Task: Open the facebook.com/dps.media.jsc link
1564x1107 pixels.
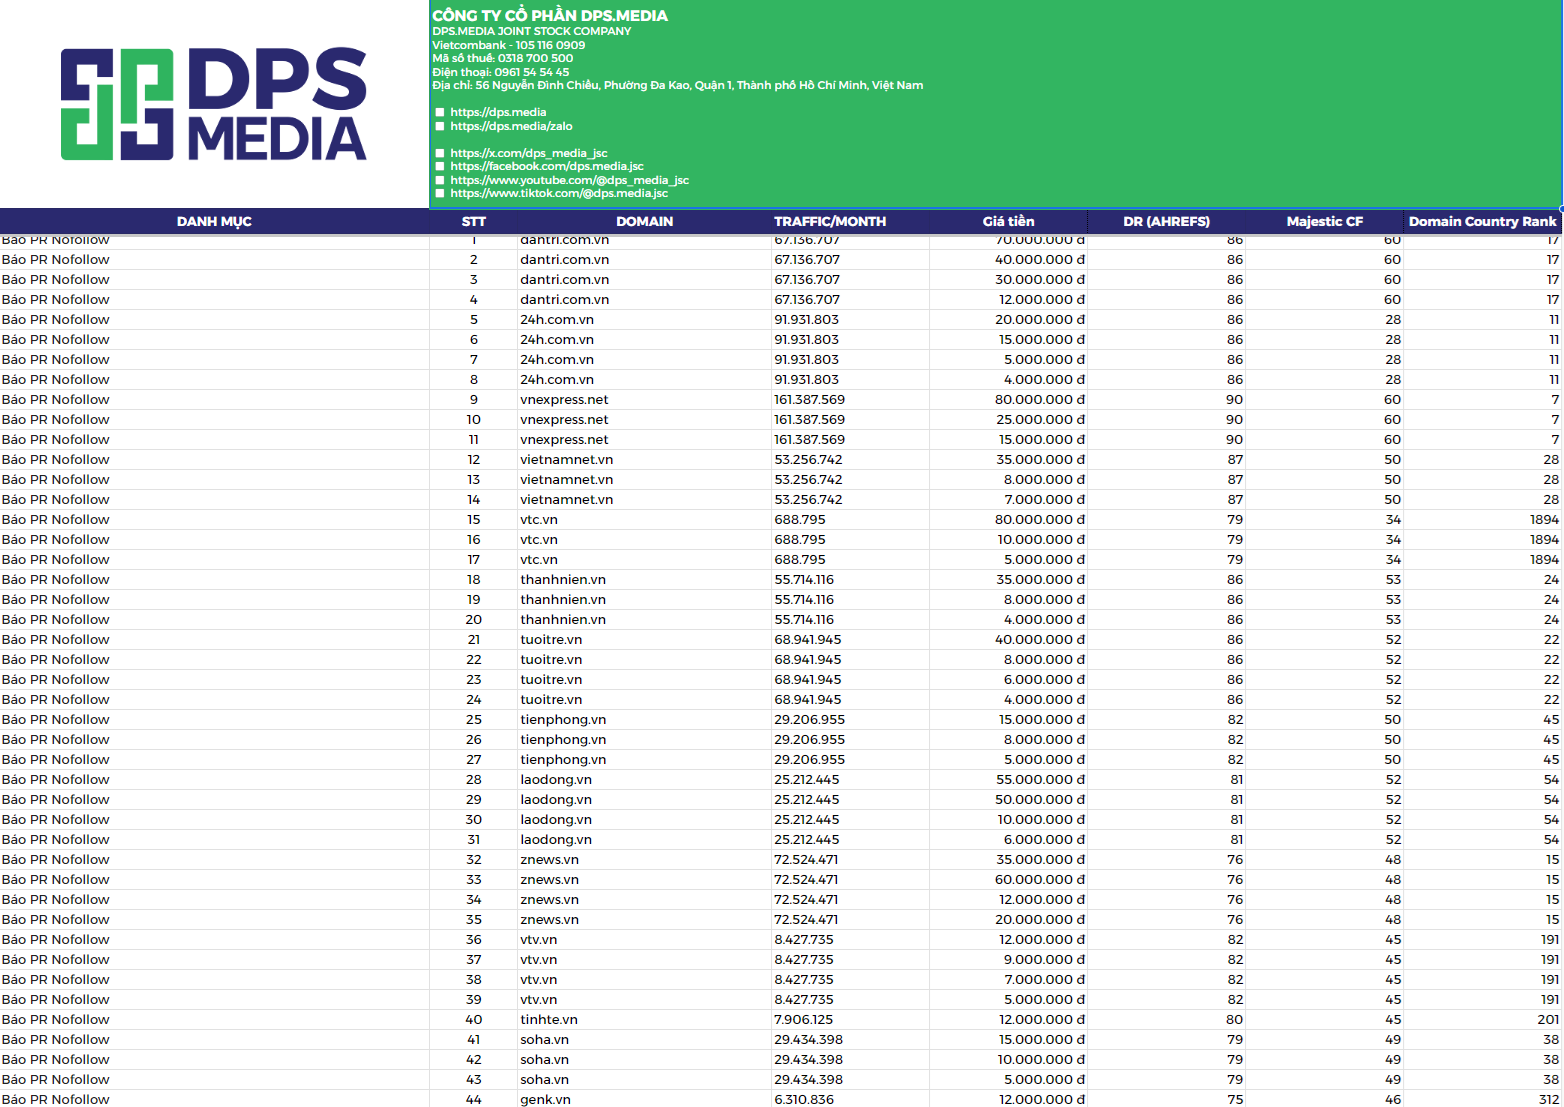Action: coord(547,166)
